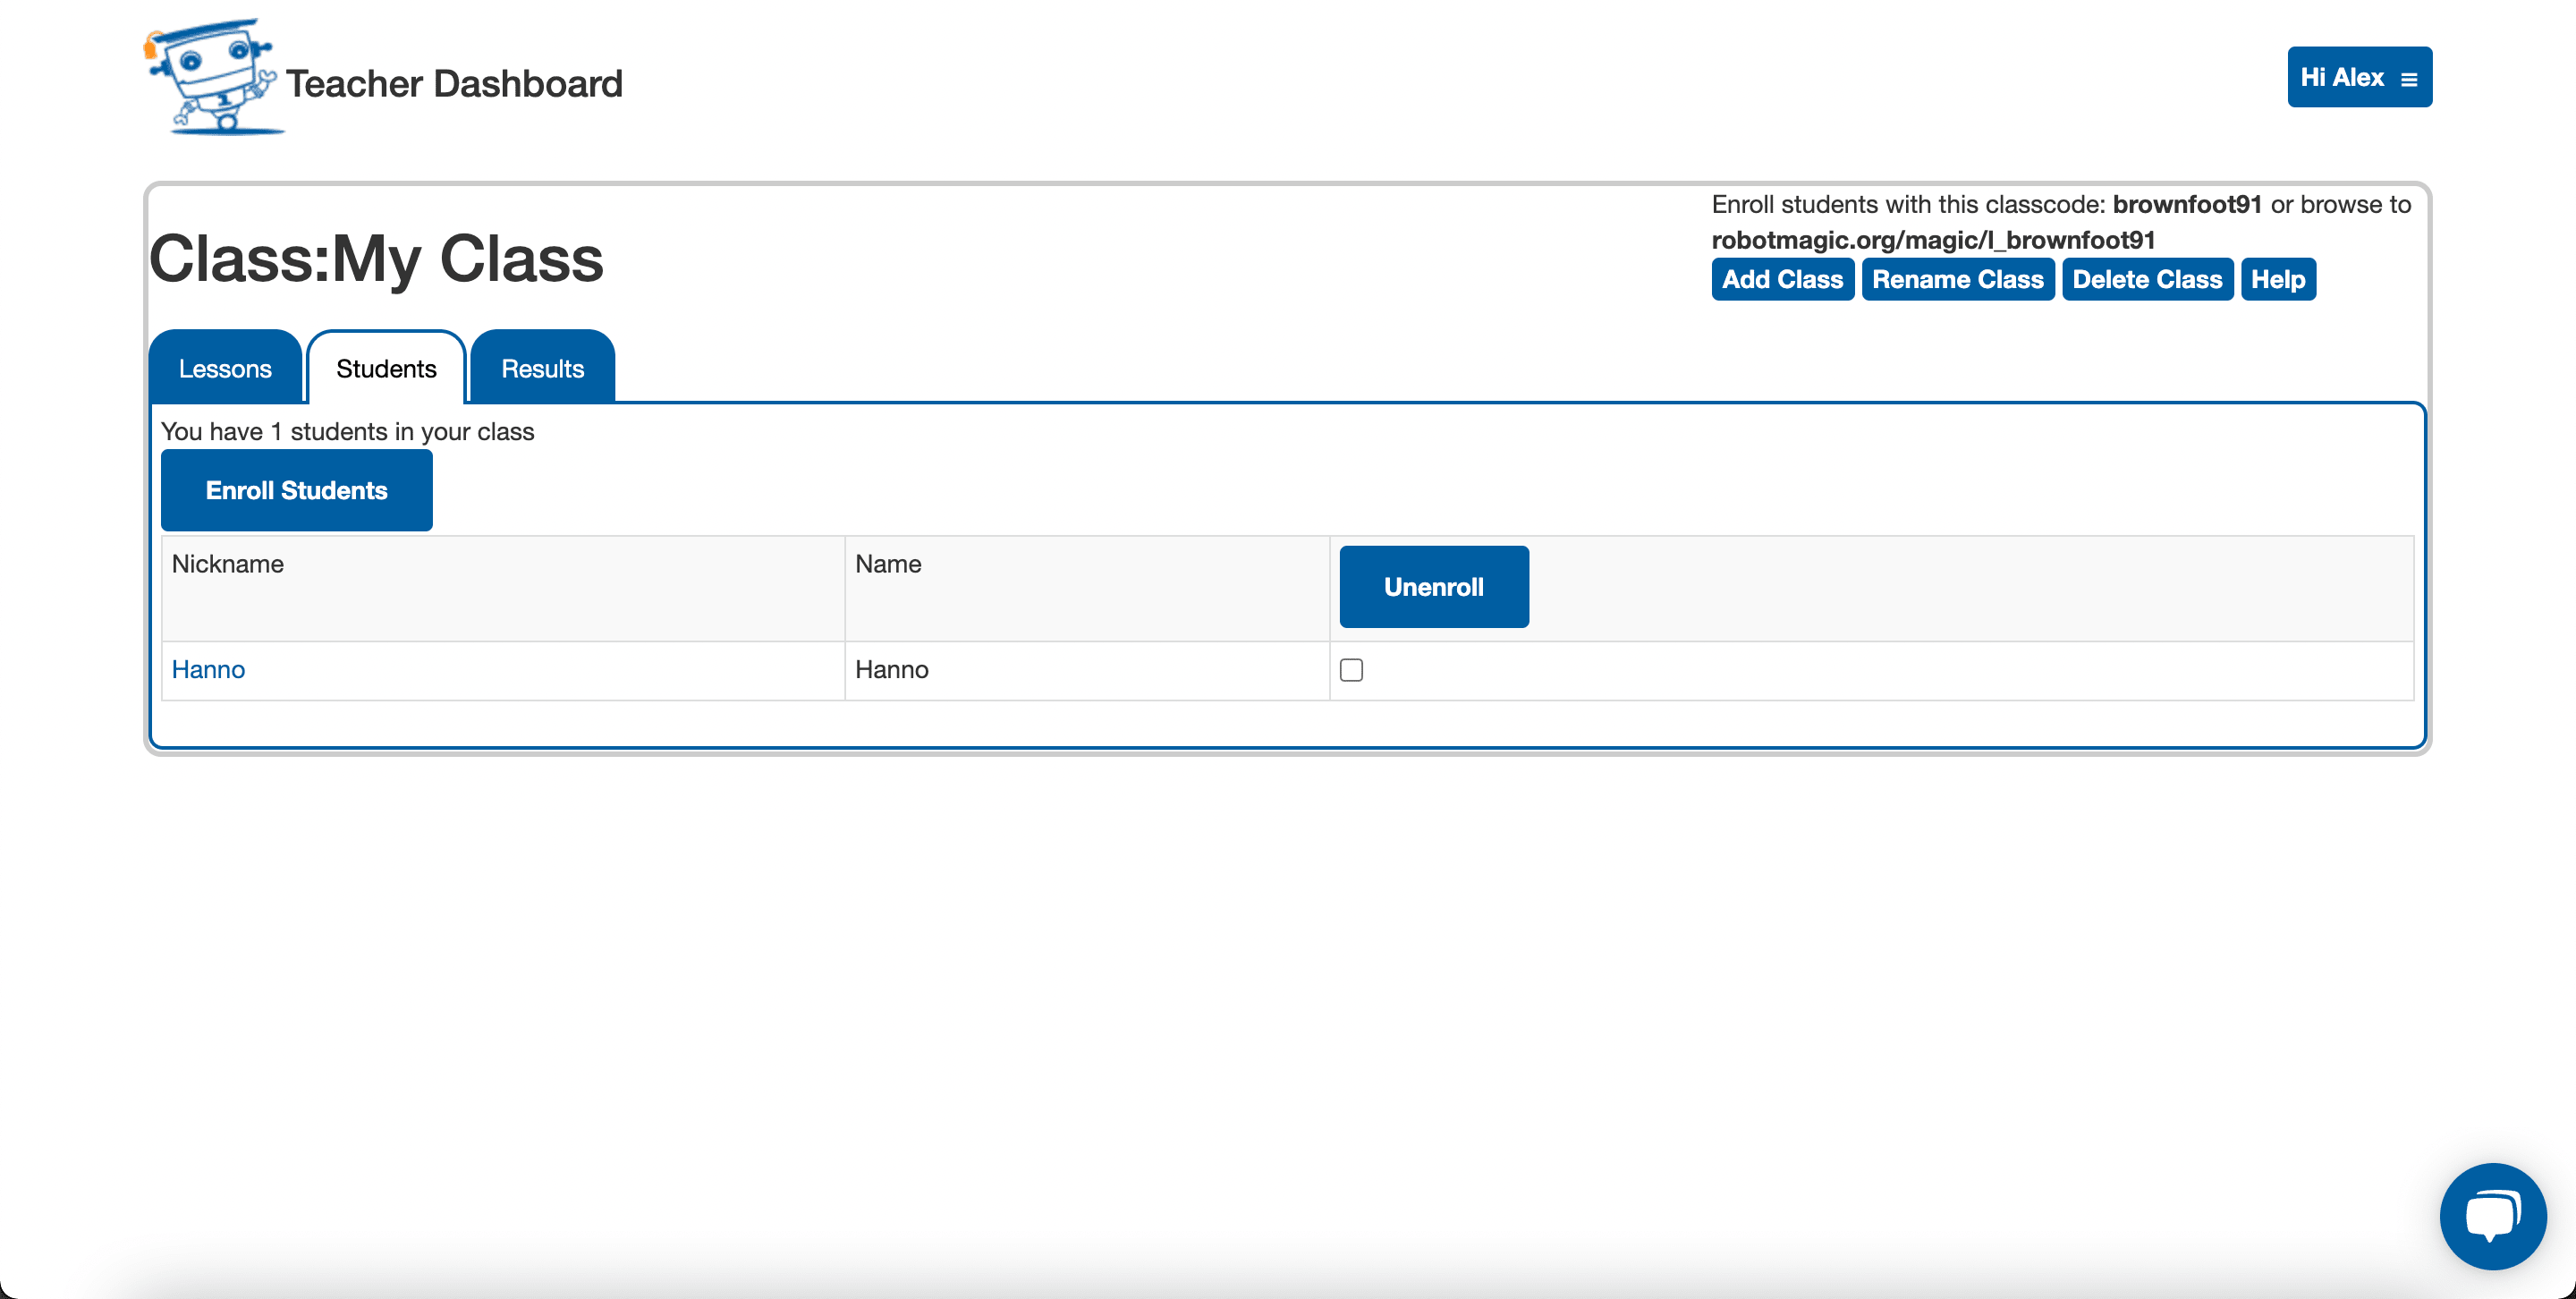Open the Help button
This screenshot has height=1299, width=2576.
coord(2277,279)
